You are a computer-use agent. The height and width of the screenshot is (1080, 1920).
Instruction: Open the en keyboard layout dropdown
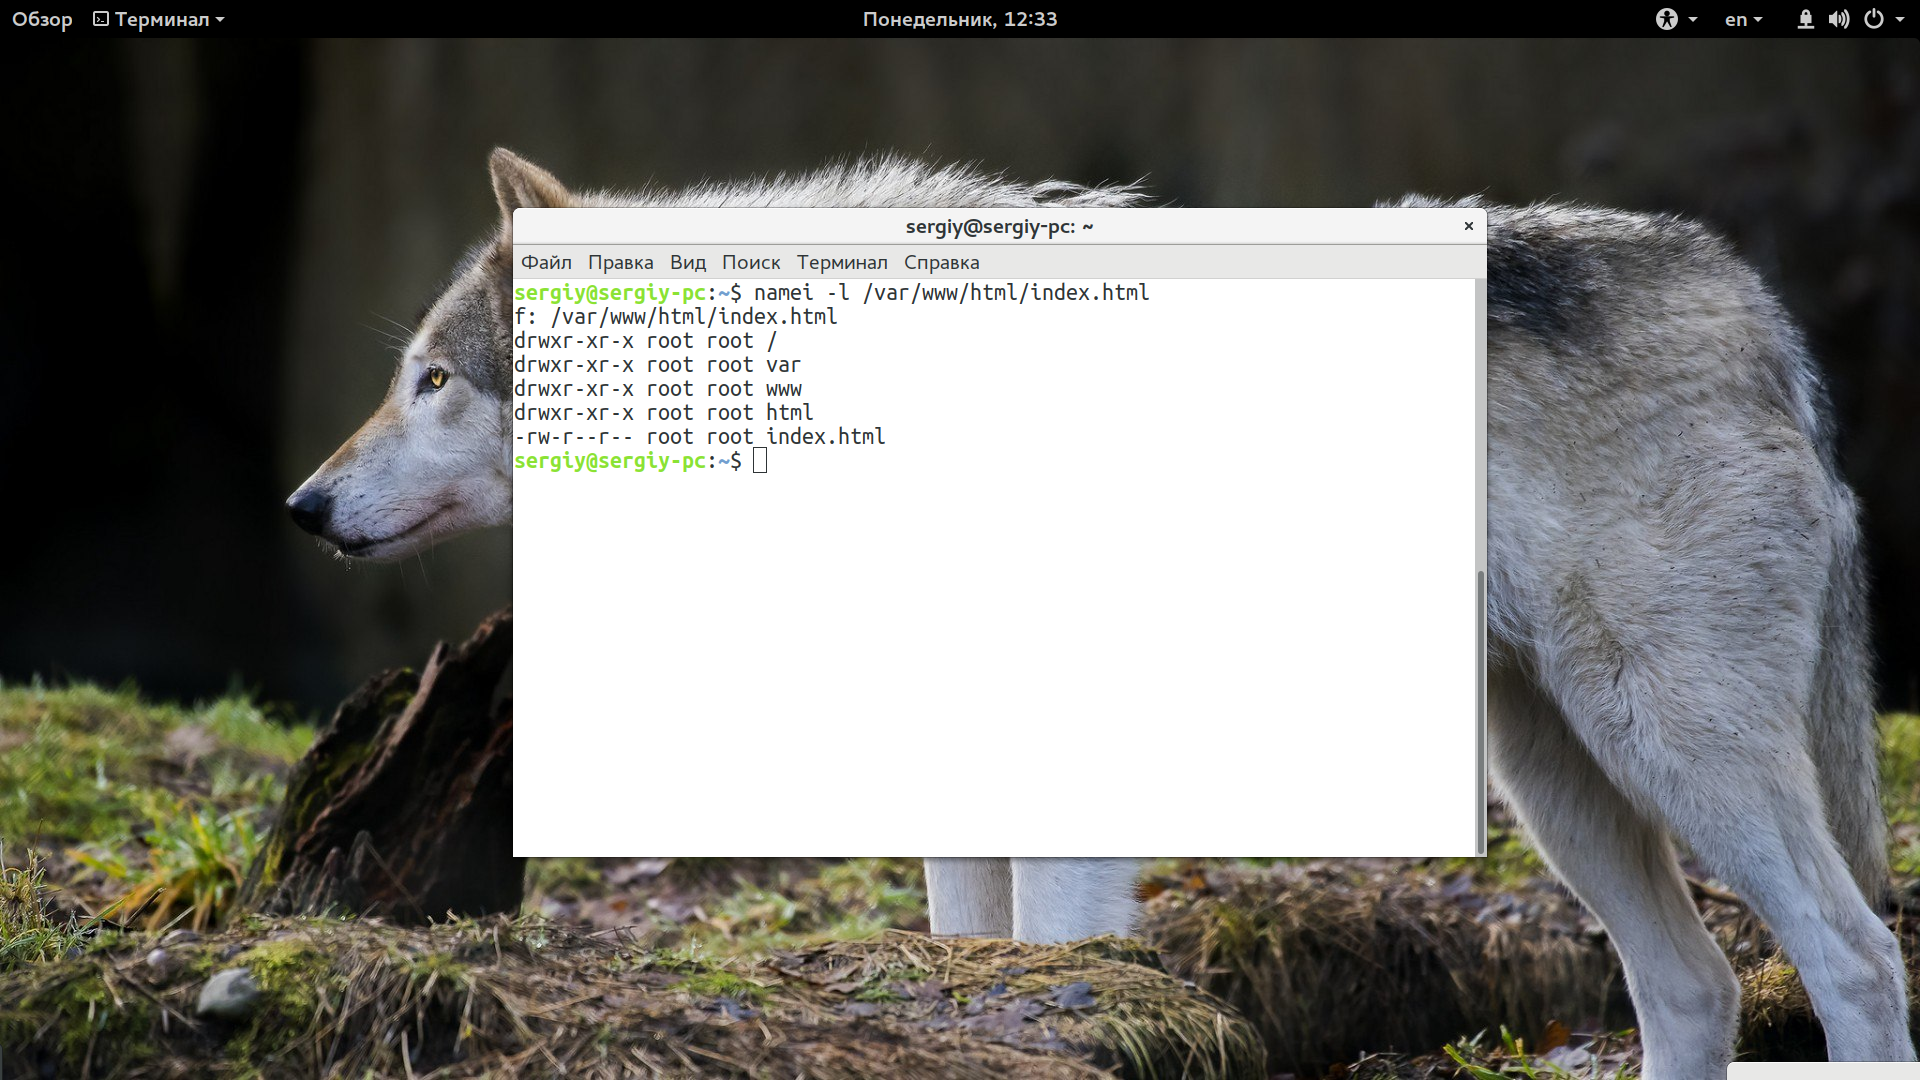coord(1743,19)
